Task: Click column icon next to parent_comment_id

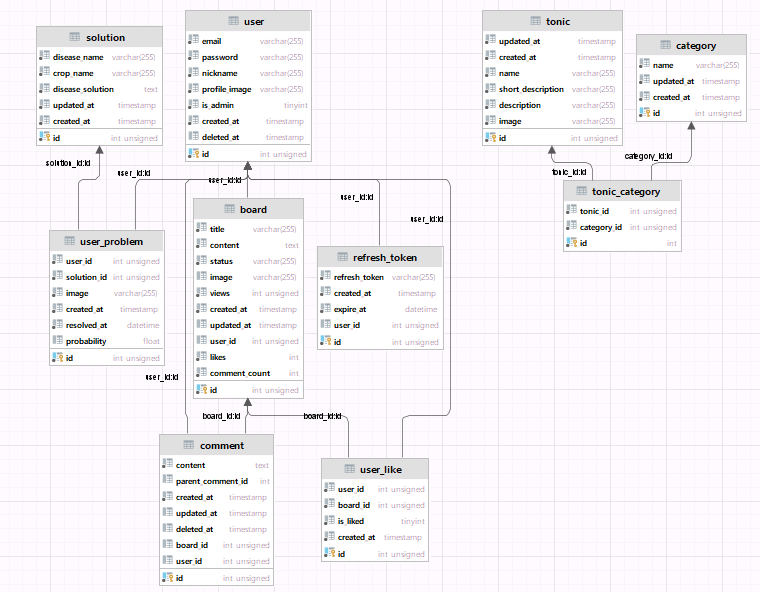Action: [x=168, y=480]
